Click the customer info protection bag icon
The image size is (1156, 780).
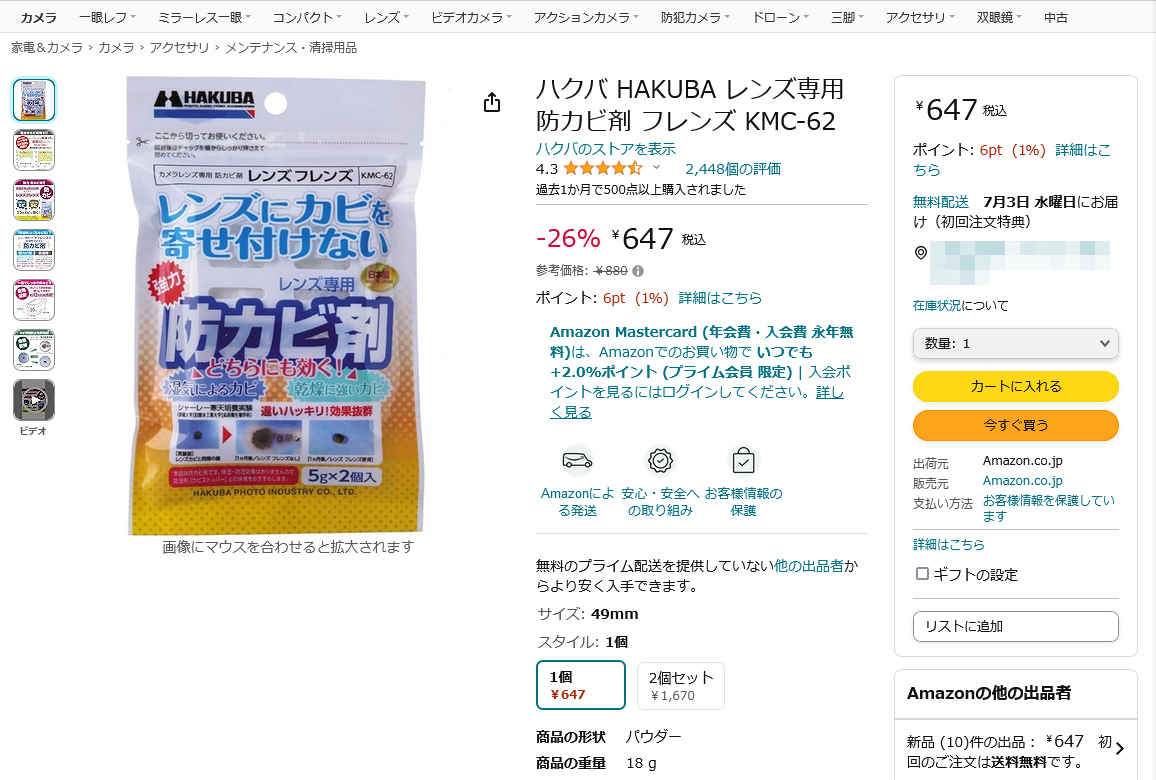743,461
